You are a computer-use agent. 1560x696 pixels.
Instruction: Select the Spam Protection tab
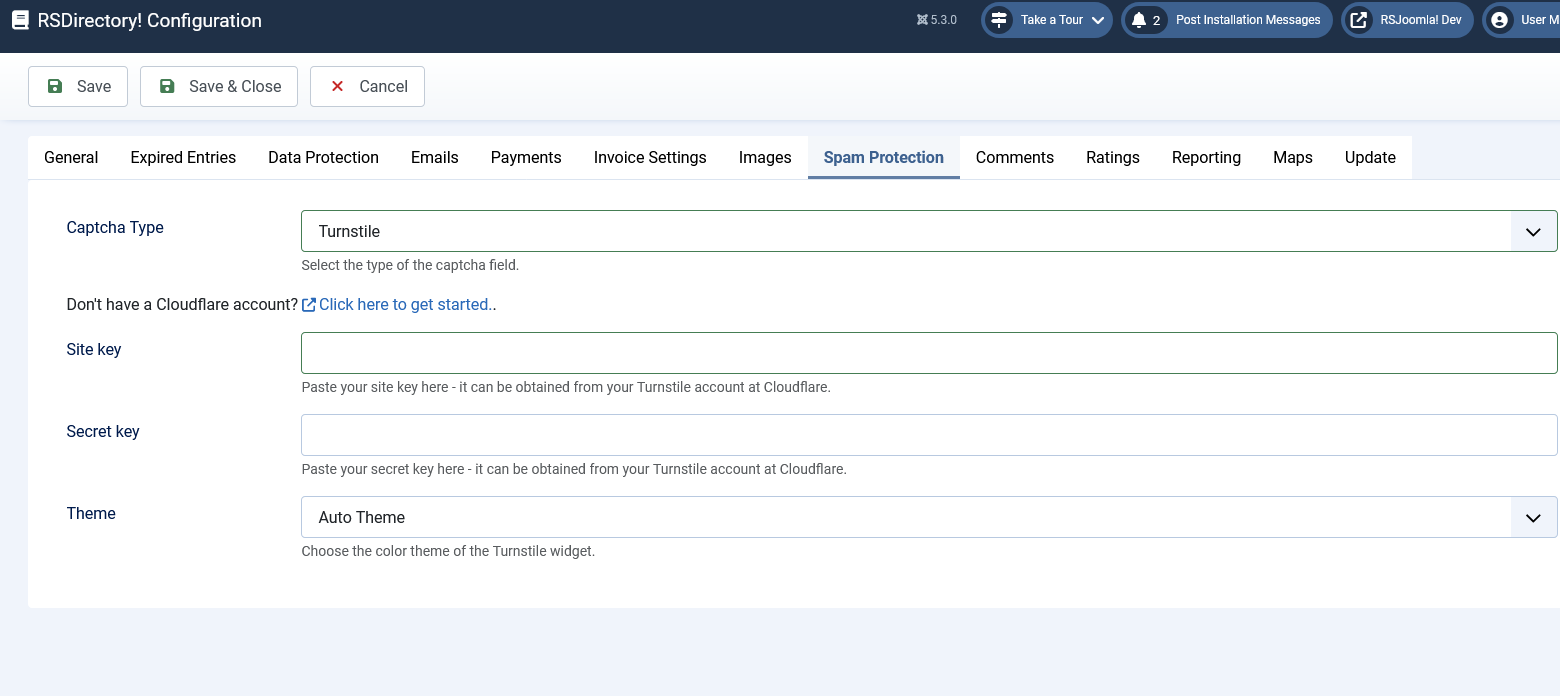(884, 157)
